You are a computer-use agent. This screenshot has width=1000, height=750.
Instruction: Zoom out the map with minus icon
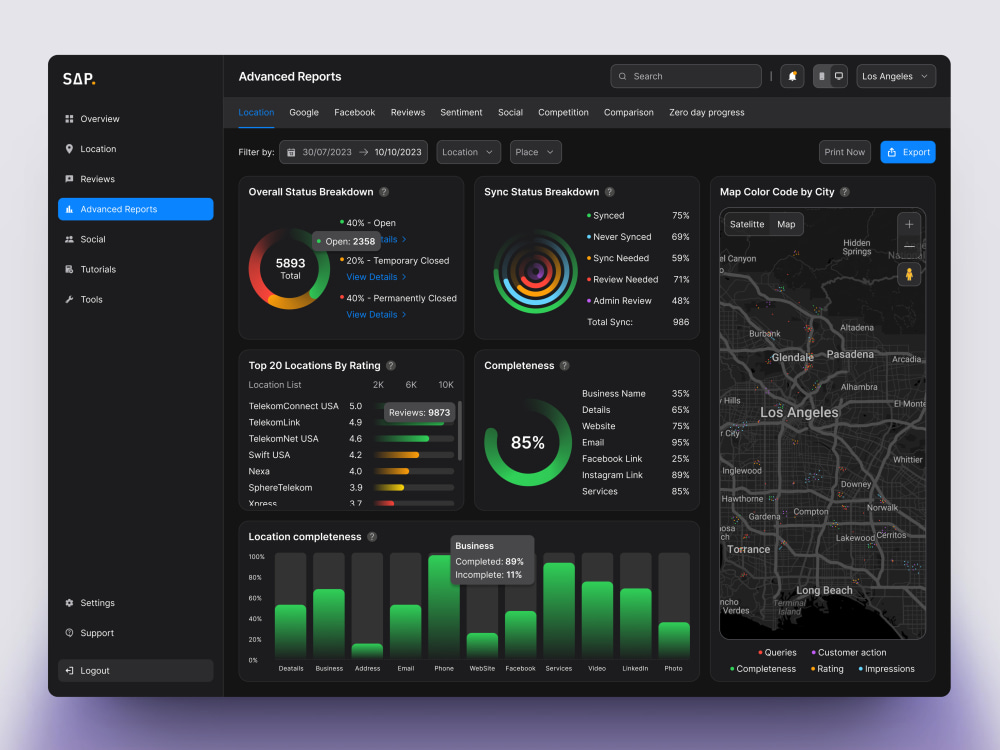pos(909,246)
